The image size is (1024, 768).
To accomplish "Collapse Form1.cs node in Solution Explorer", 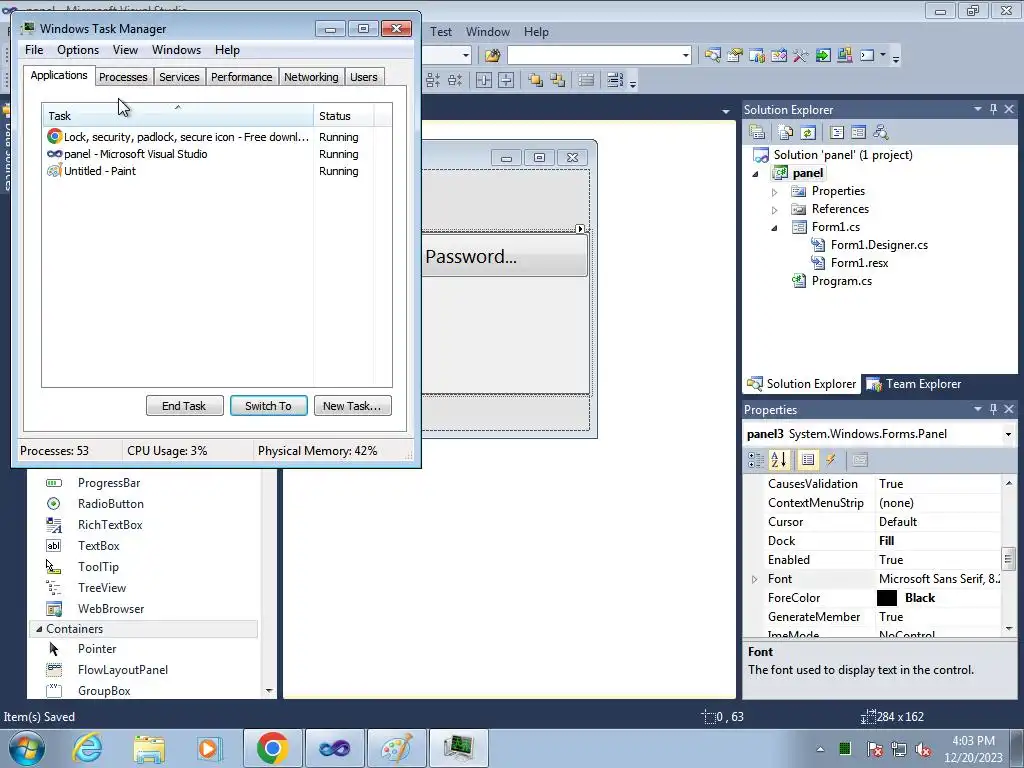I will click(x=775, y=228).
